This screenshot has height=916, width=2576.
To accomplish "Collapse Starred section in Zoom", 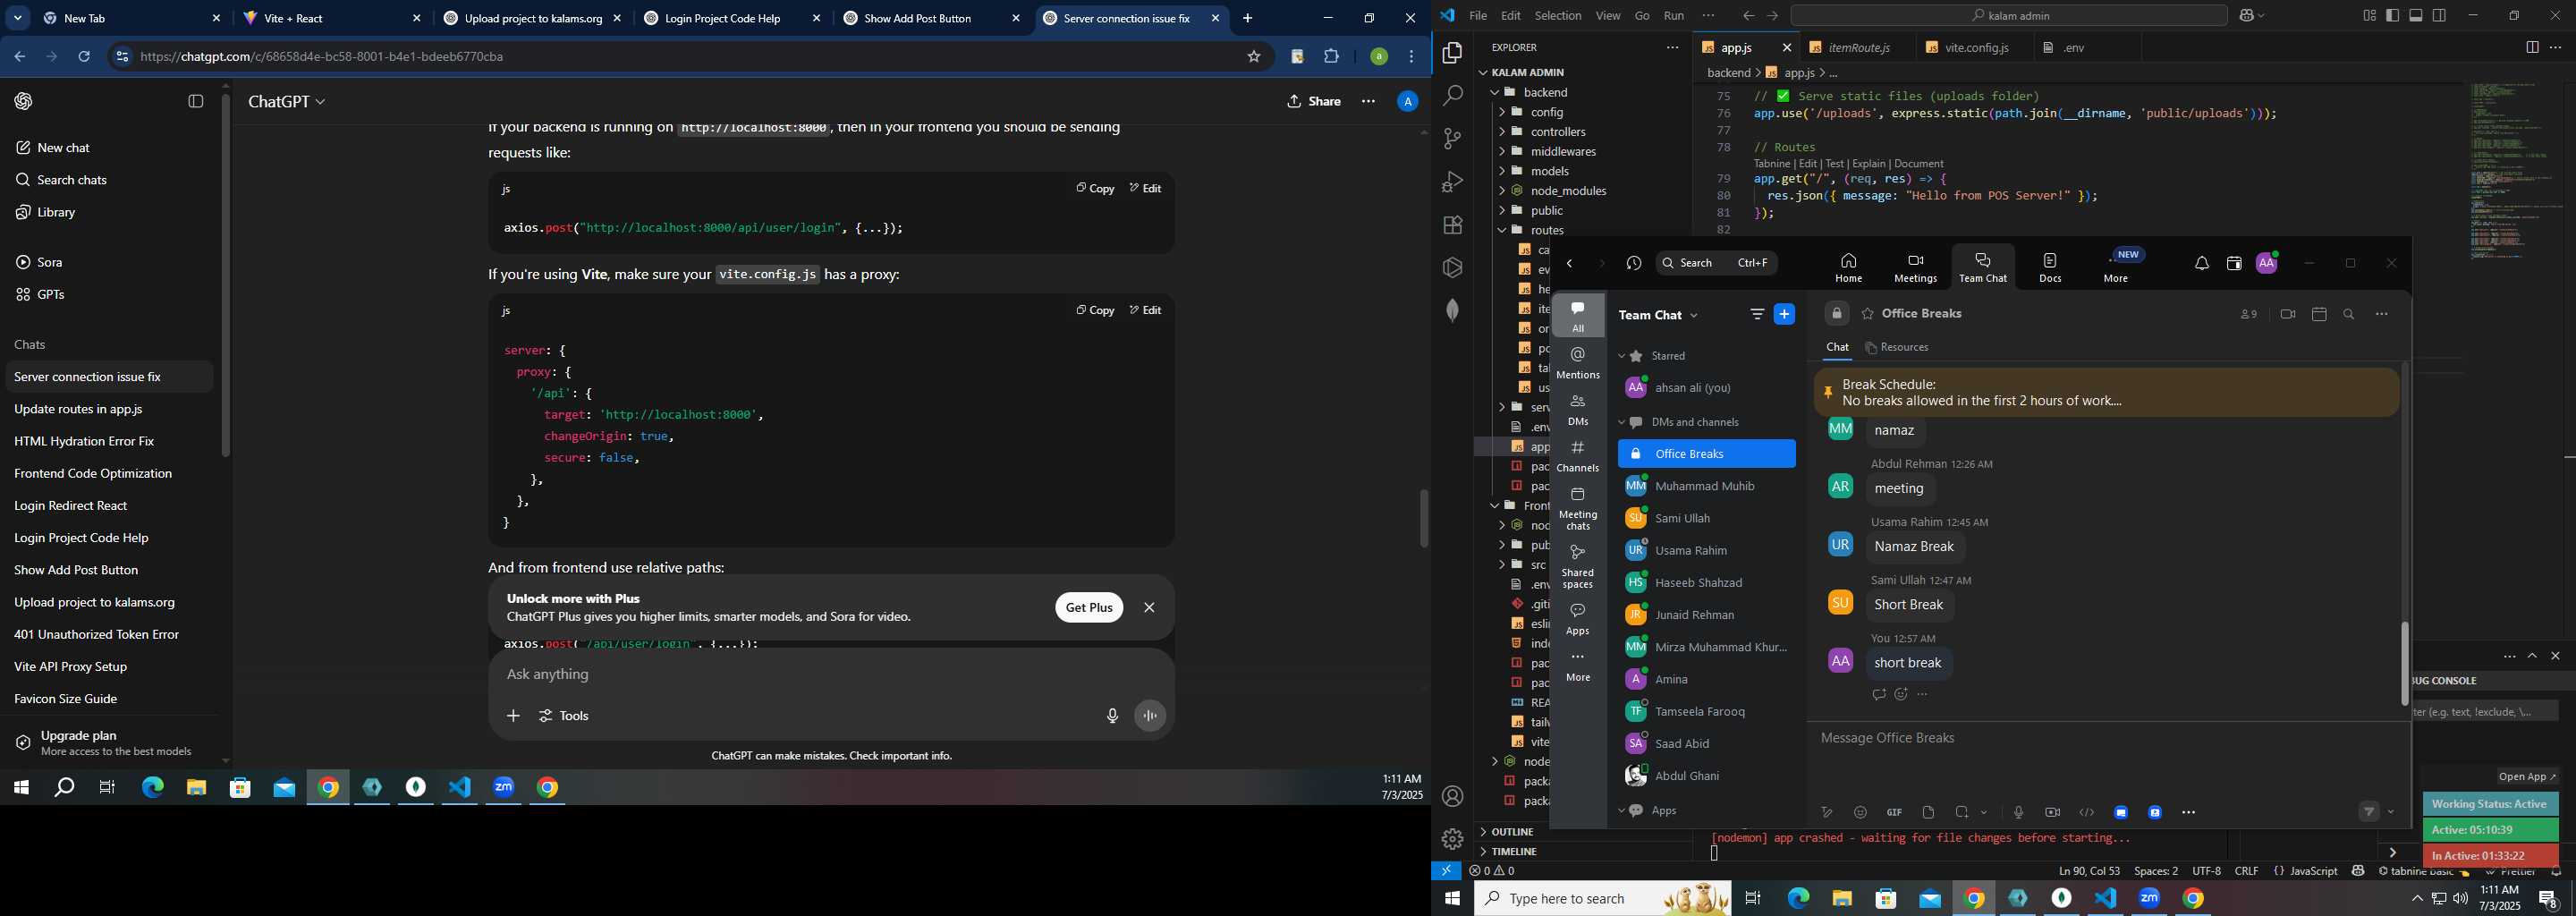I will (1622, 356).
